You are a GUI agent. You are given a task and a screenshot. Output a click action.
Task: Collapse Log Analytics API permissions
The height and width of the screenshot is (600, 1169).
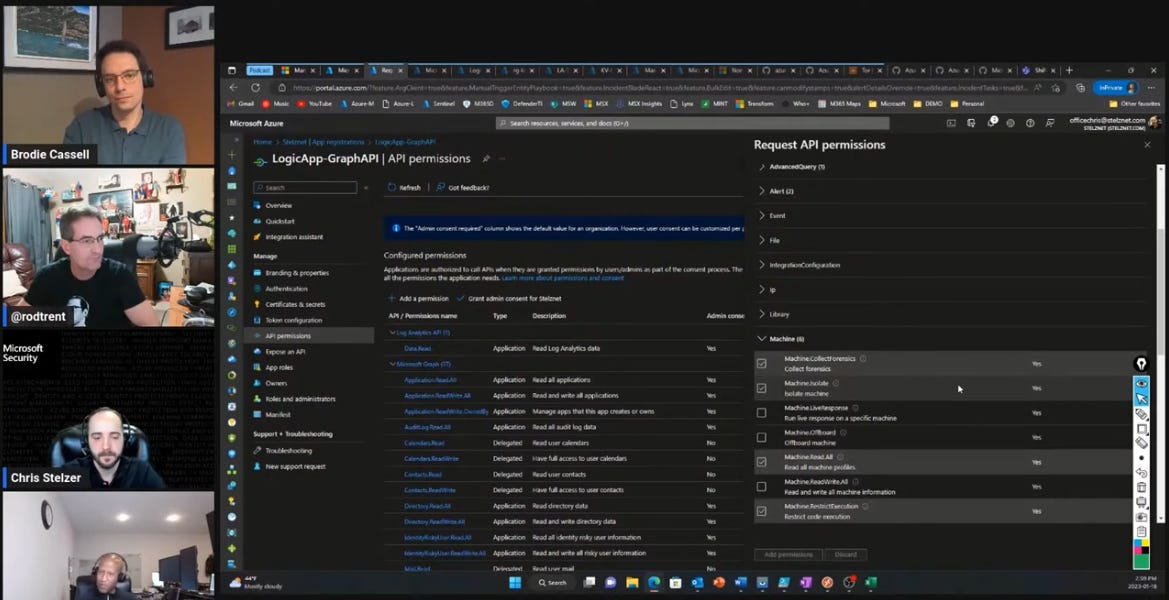pyautogui.click(x=393, y=332)
